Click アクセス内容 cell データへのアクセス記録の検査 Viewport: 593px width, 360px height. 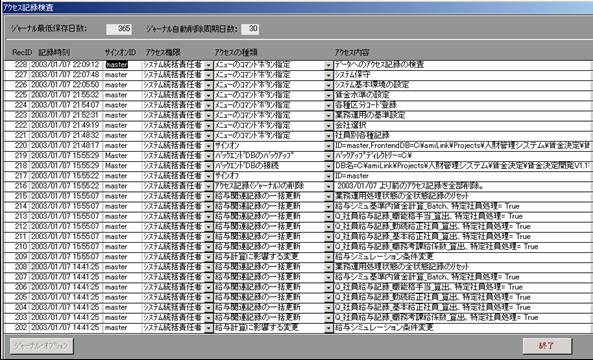click(463, 65)
